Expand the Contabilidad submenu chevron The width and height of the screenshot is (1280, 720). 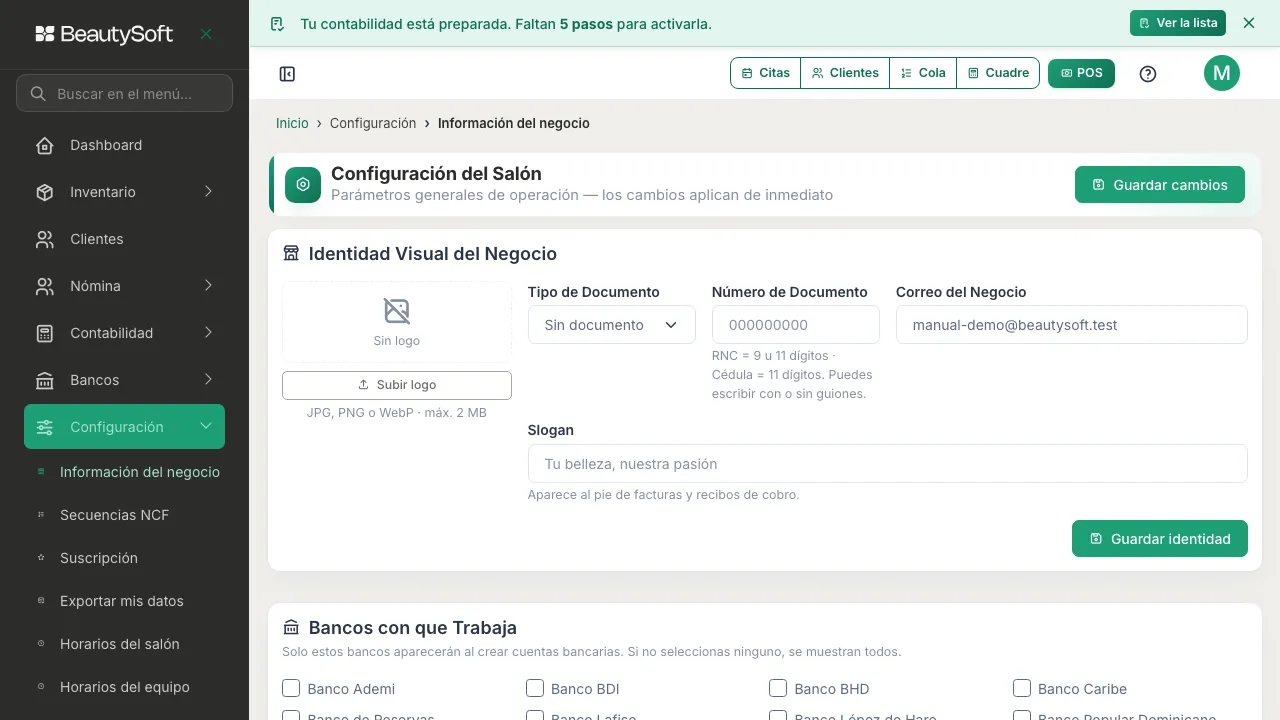pos(208,332)
